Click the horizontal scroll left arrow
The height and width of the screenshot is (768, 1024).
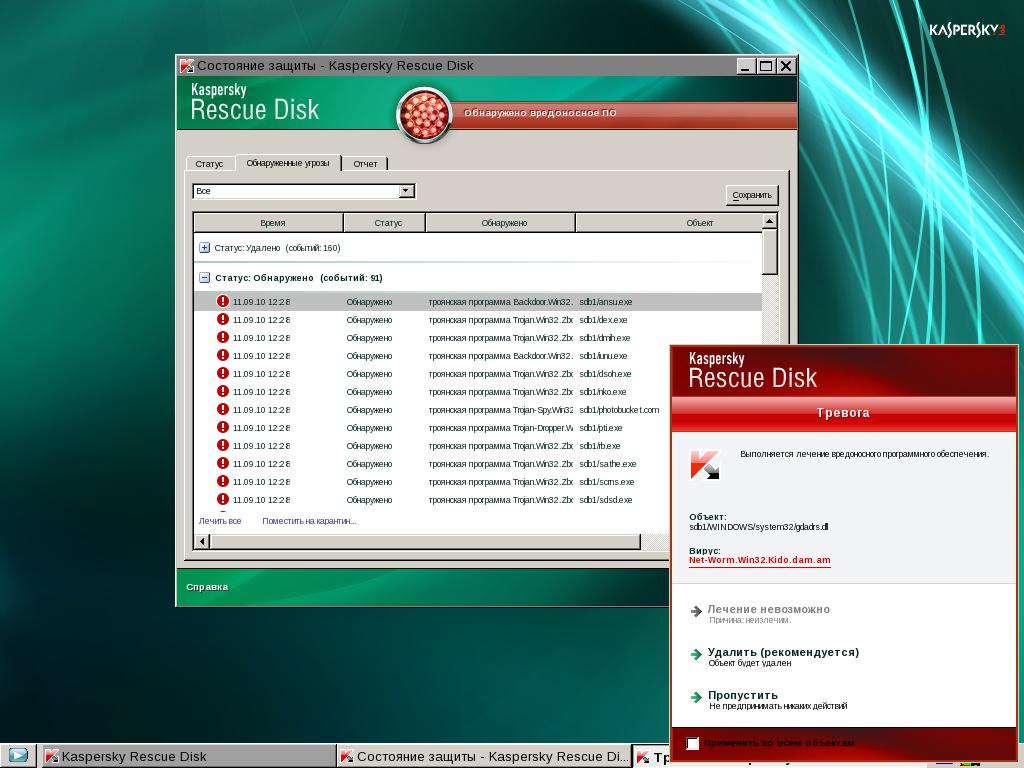pos(202,541)
